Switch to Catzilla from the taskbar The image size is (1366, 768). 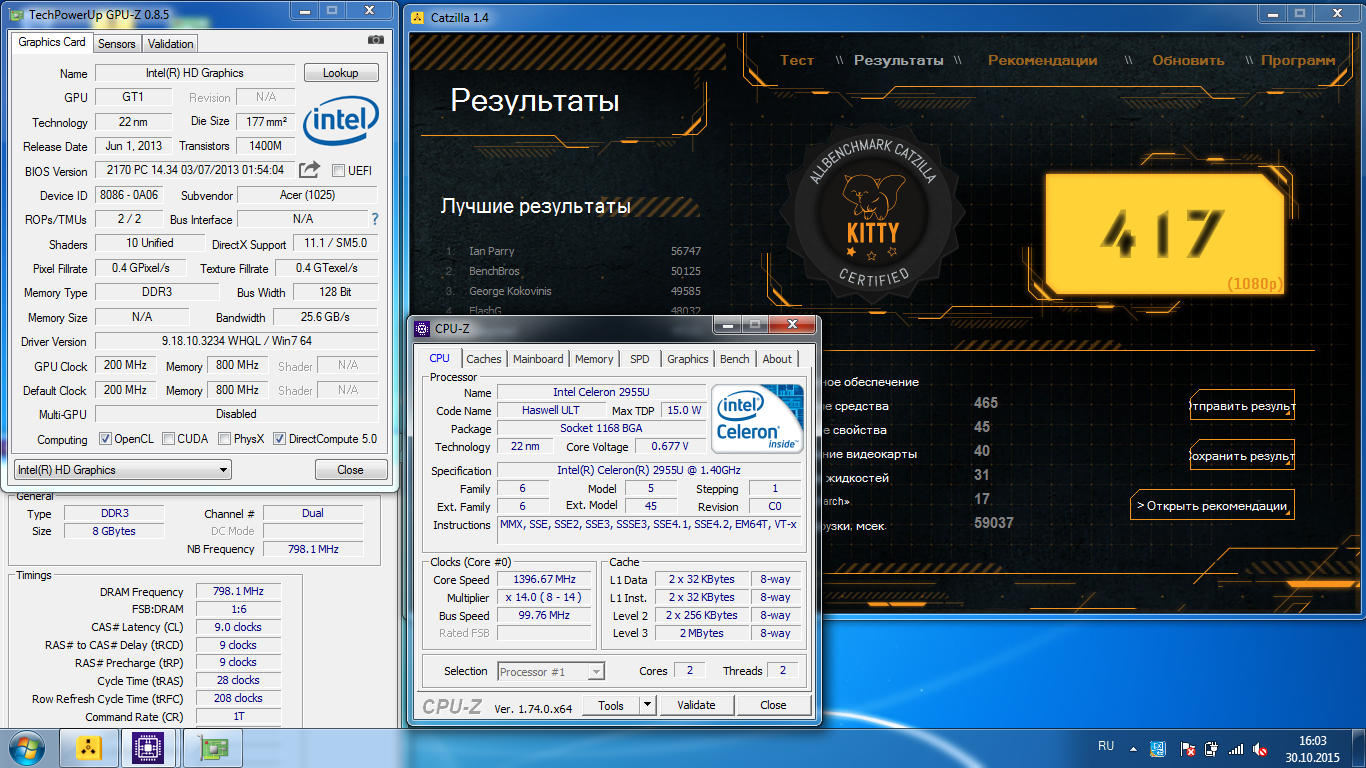coord(89,747)
